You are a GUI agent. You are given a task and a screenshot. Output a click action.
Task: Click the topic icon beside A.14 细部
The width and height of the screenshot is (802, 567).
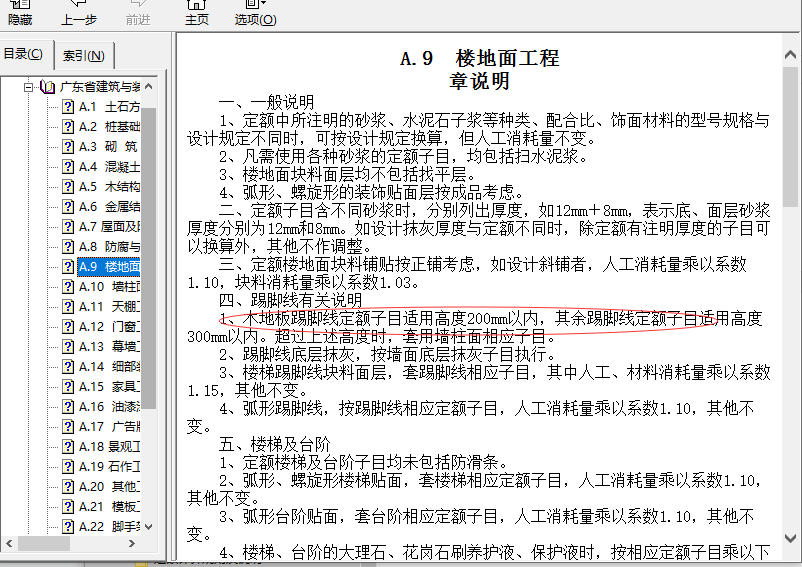(x=68, y=367)
